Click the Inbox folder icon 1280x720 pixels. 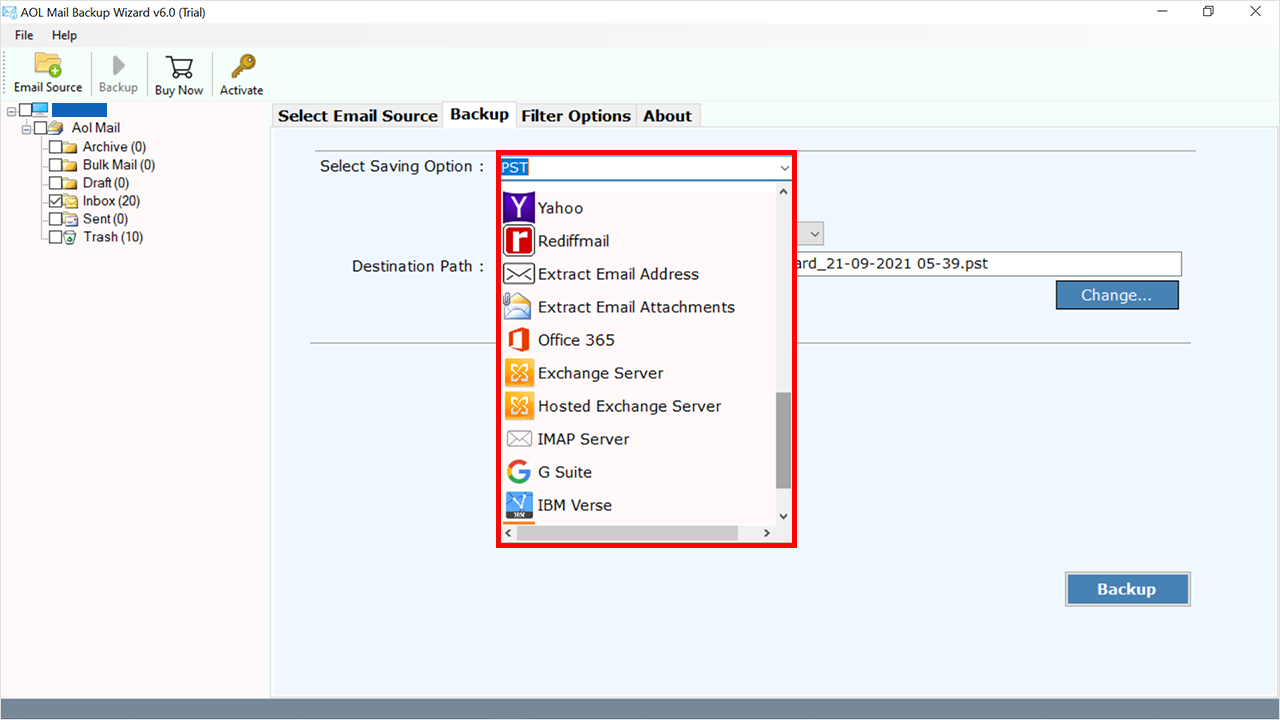click(x=70, y=201)
